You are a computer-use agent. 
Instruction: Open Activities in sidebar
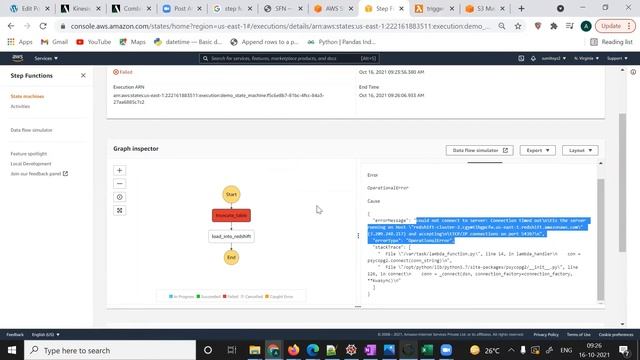(x=20, y=106)
